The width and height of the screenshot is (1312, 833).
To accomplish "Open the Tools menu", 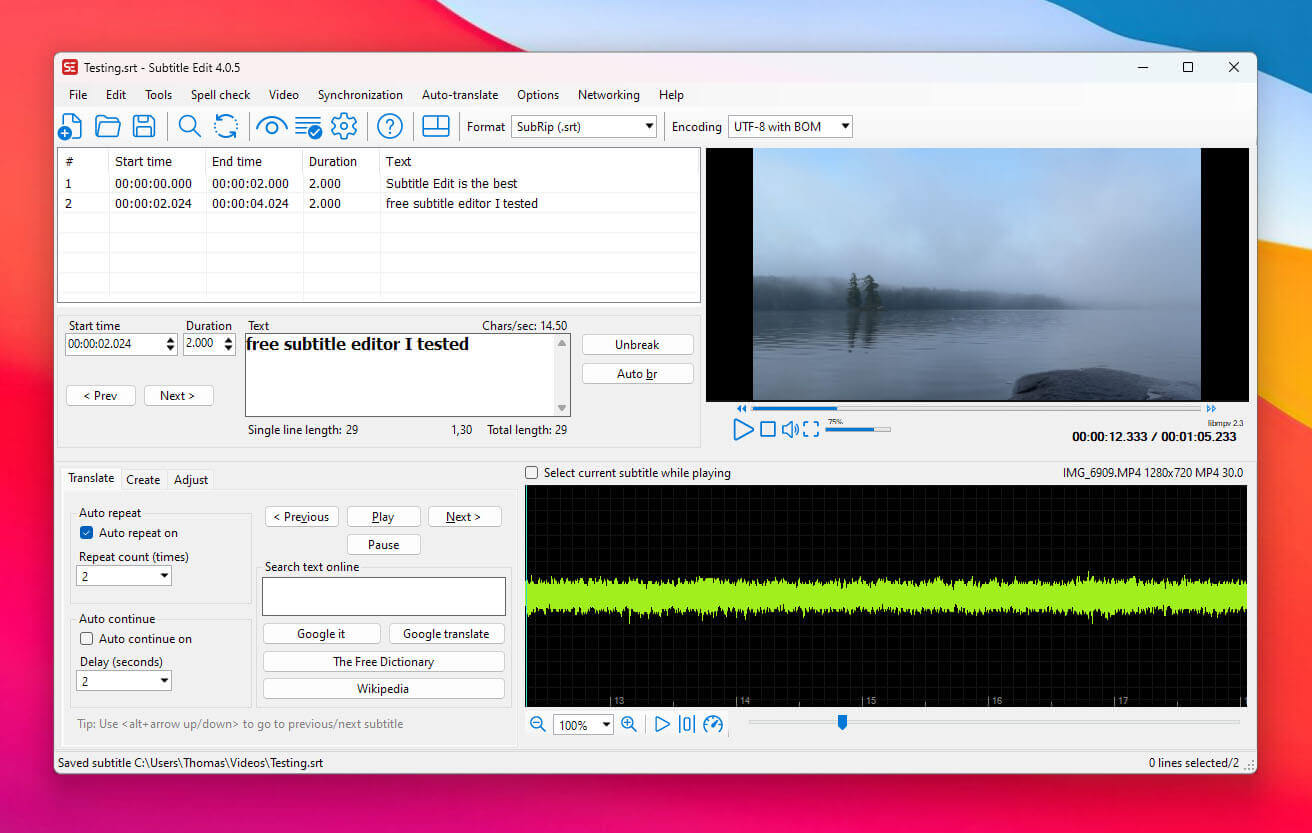I will point(159,95).
